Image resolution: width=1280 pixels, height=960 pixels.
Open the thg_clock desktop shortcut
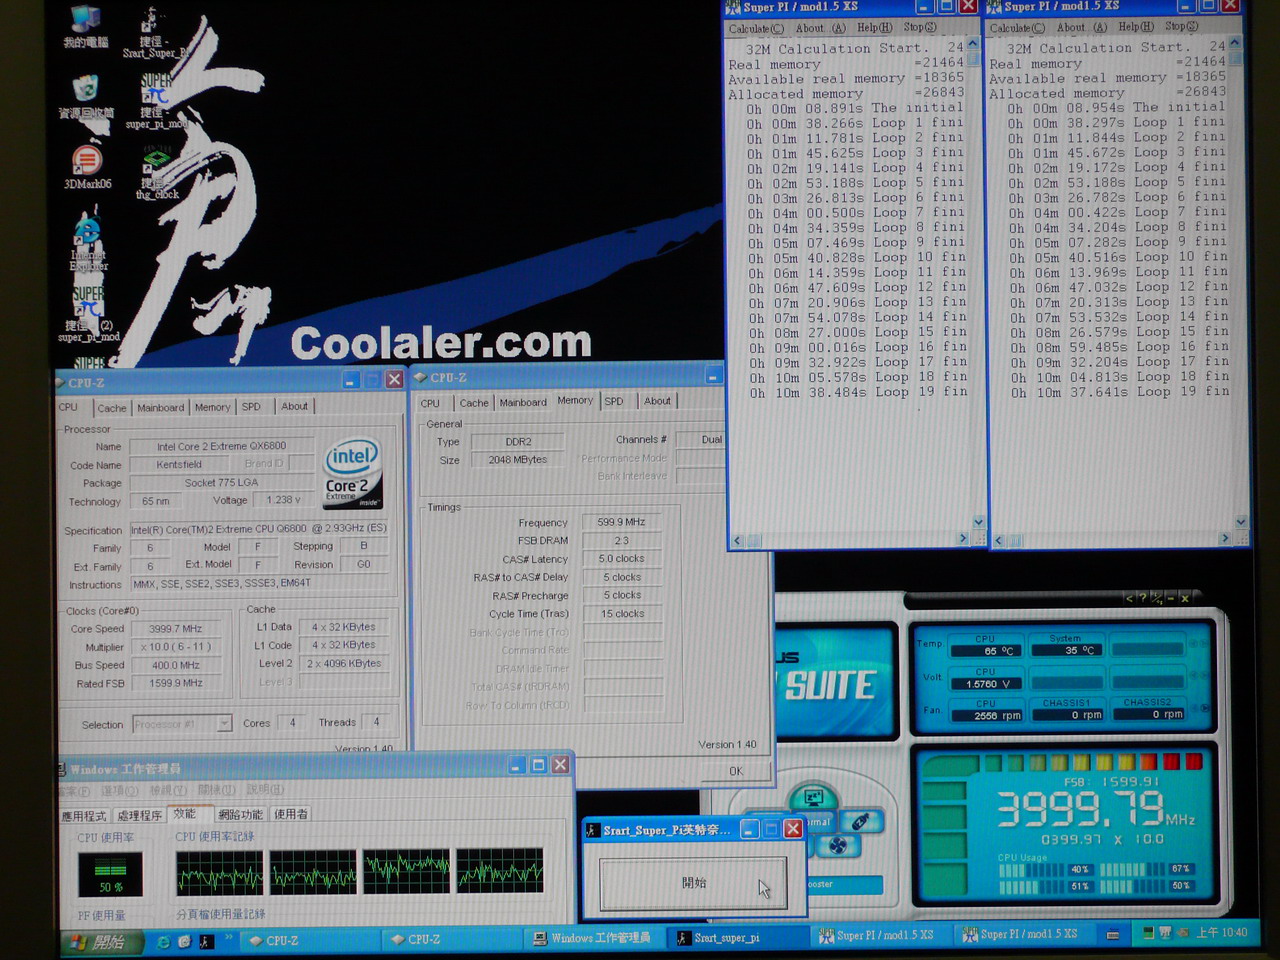tap(158, 173)
